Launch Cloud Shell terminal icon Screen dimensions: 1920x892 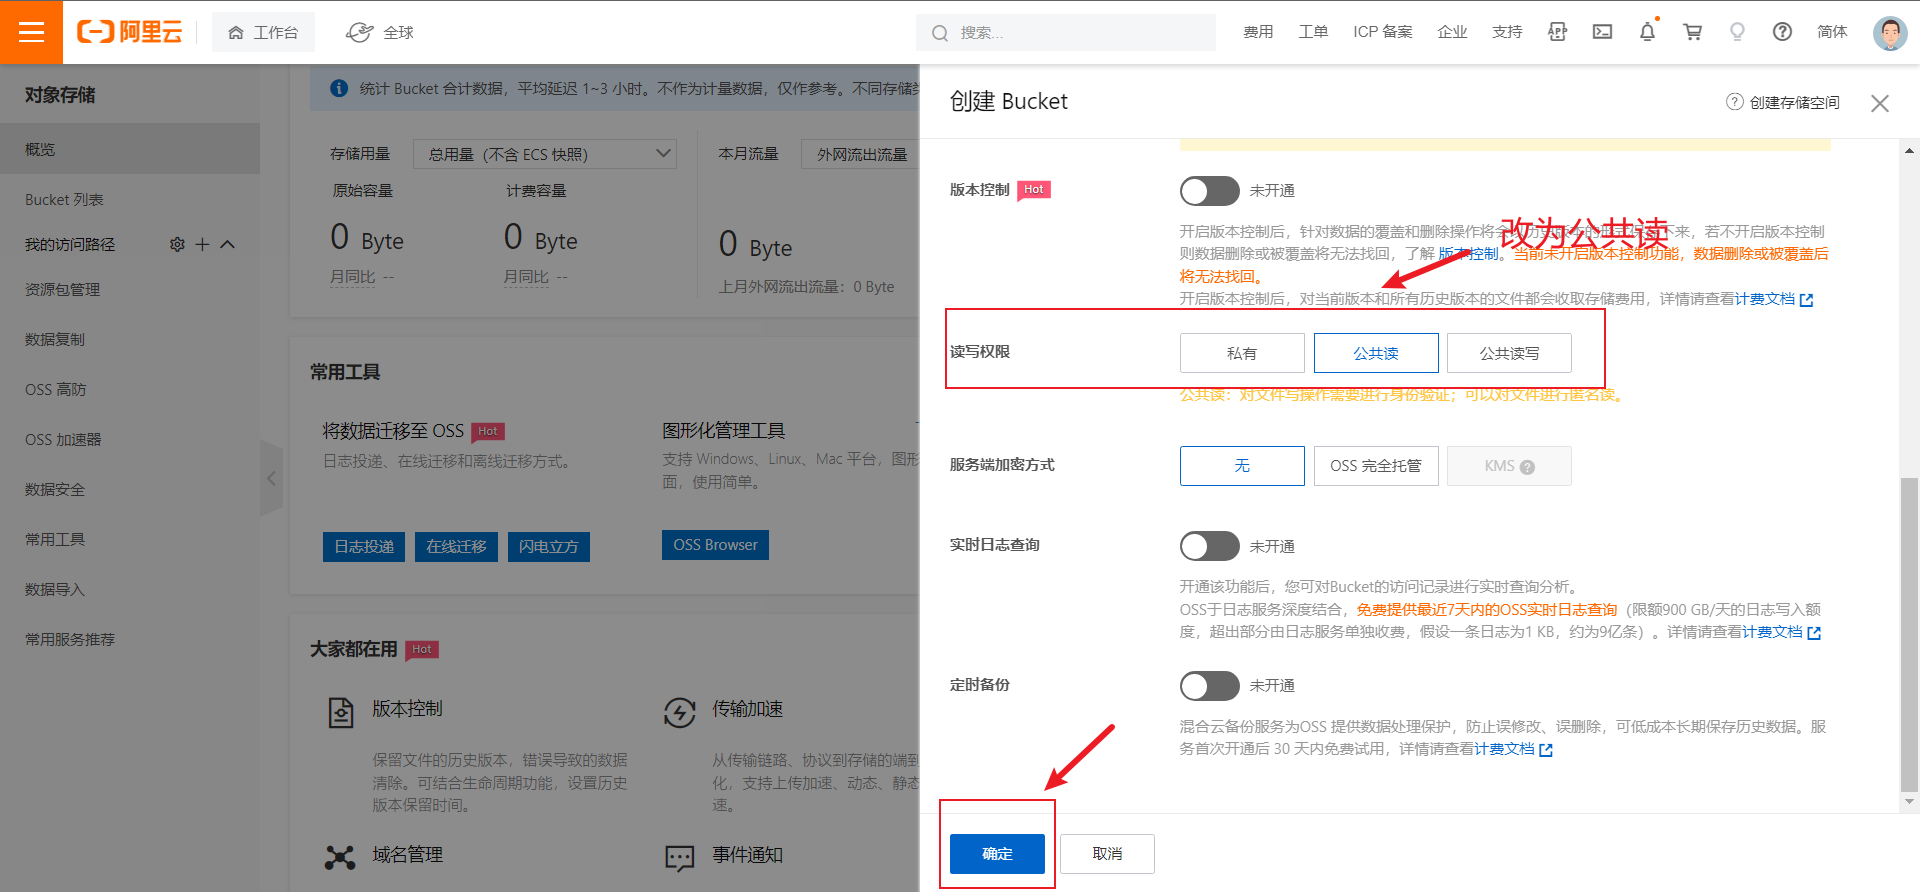[x=1602, y=32]
